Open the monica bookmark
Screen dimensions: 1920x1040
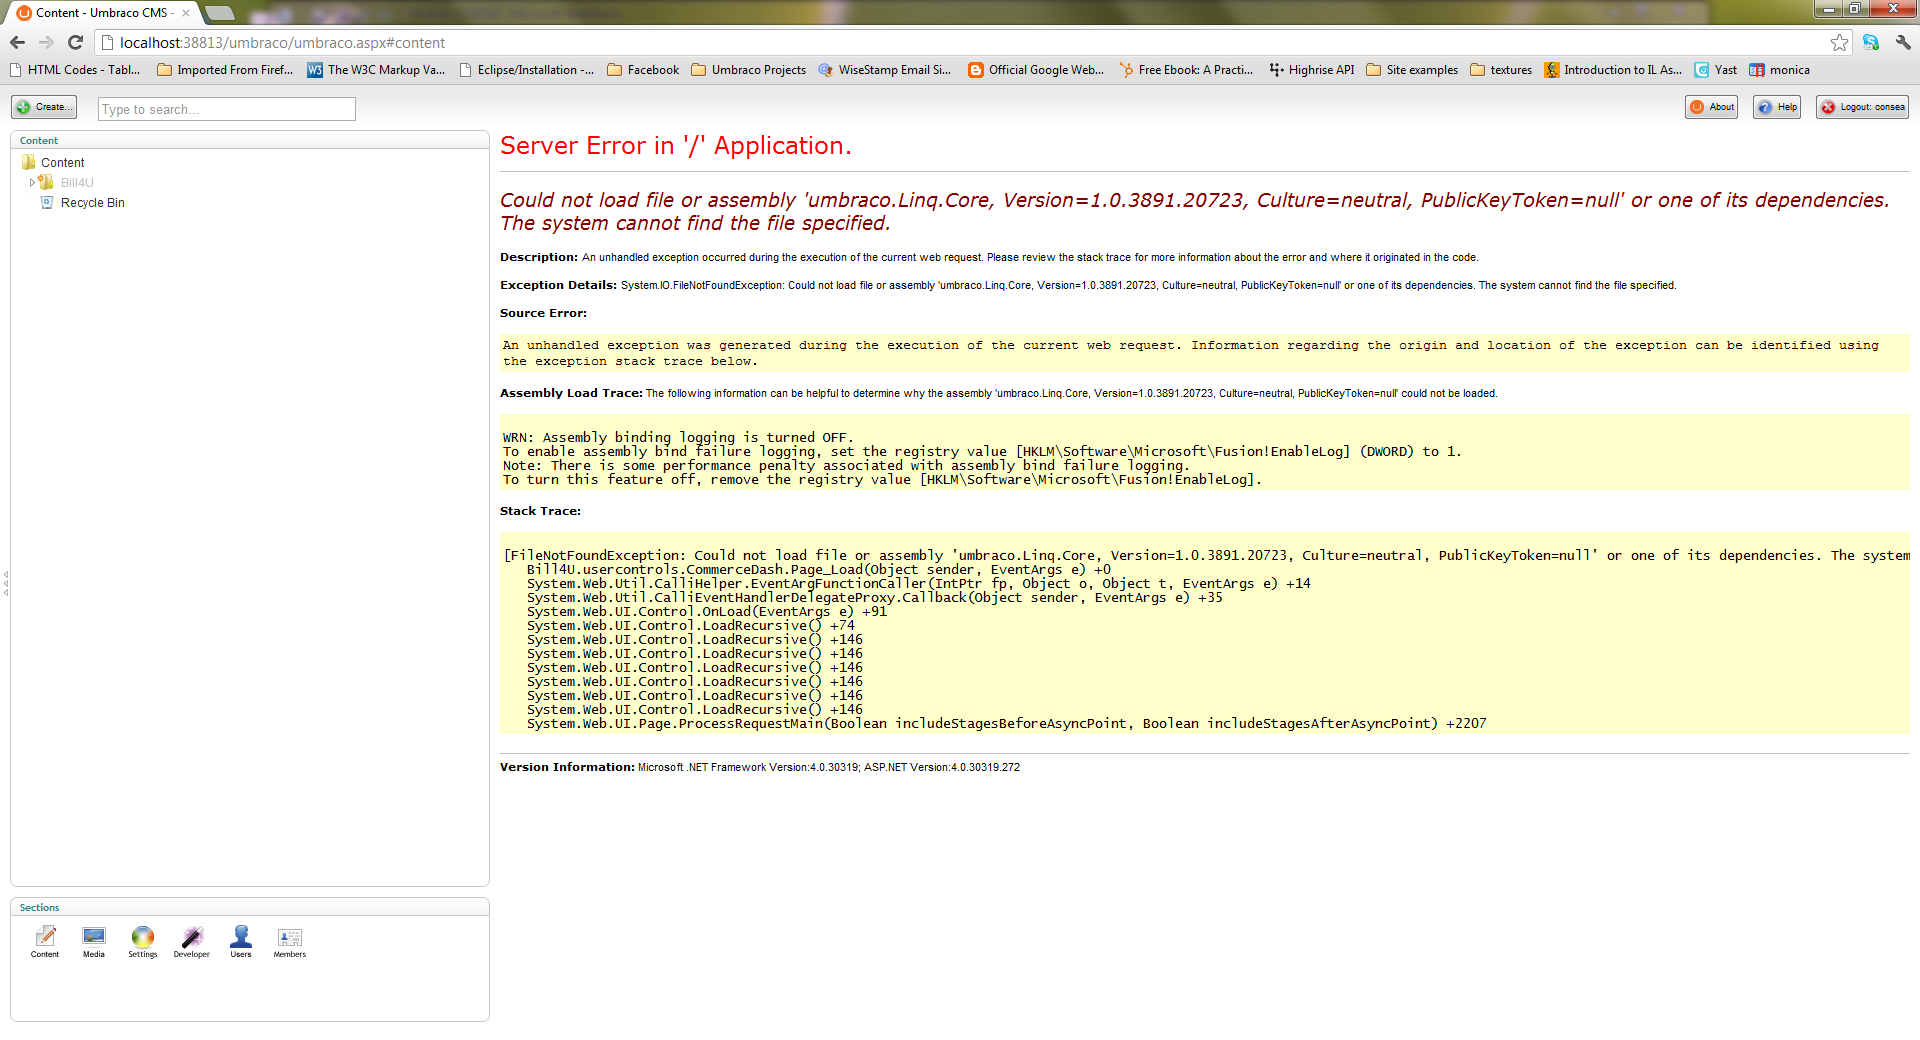point(1779,70)
